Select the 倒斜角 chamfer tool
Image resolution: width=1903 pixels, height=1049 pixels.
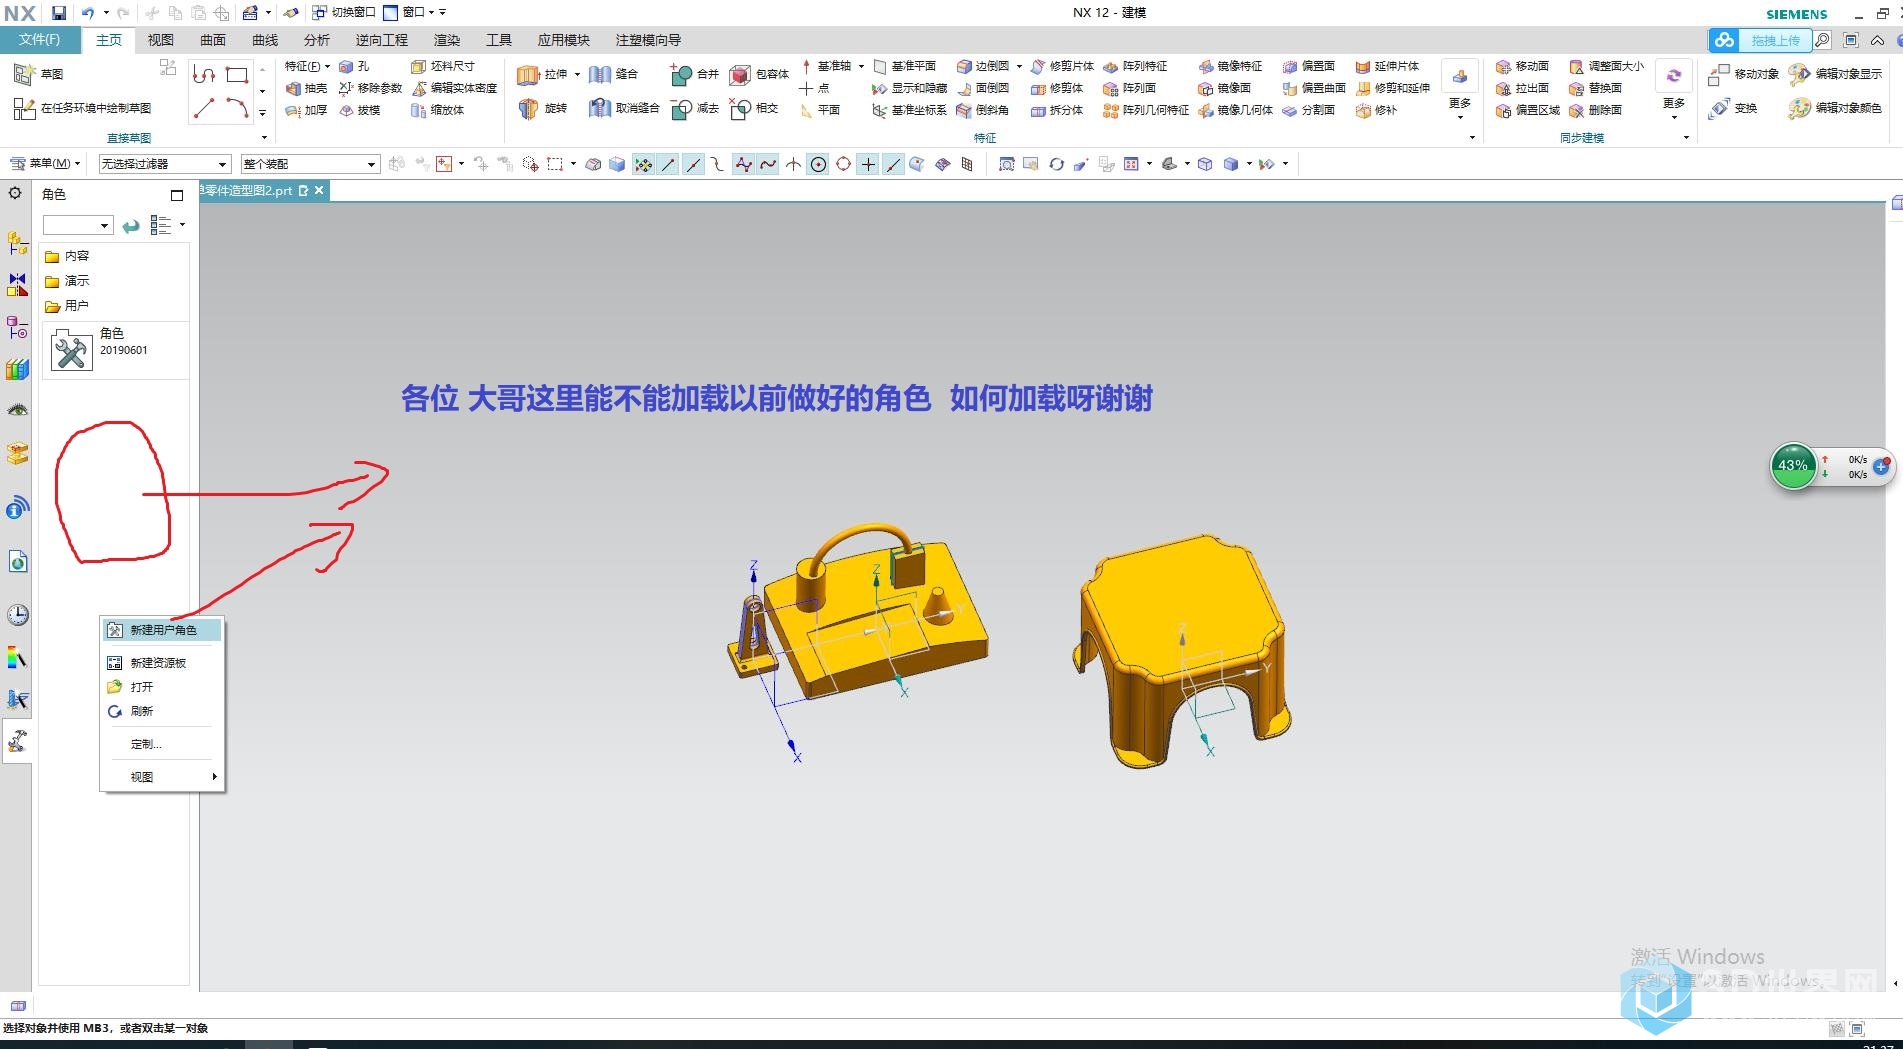click(983, 110)
